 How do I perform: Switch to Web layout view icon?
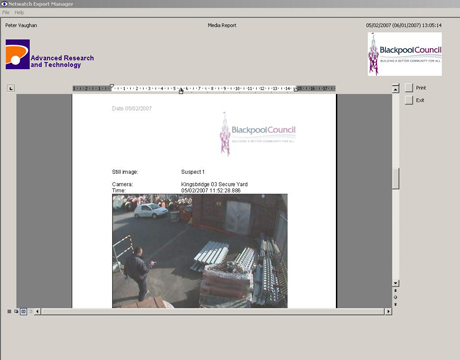pos(16,311)
